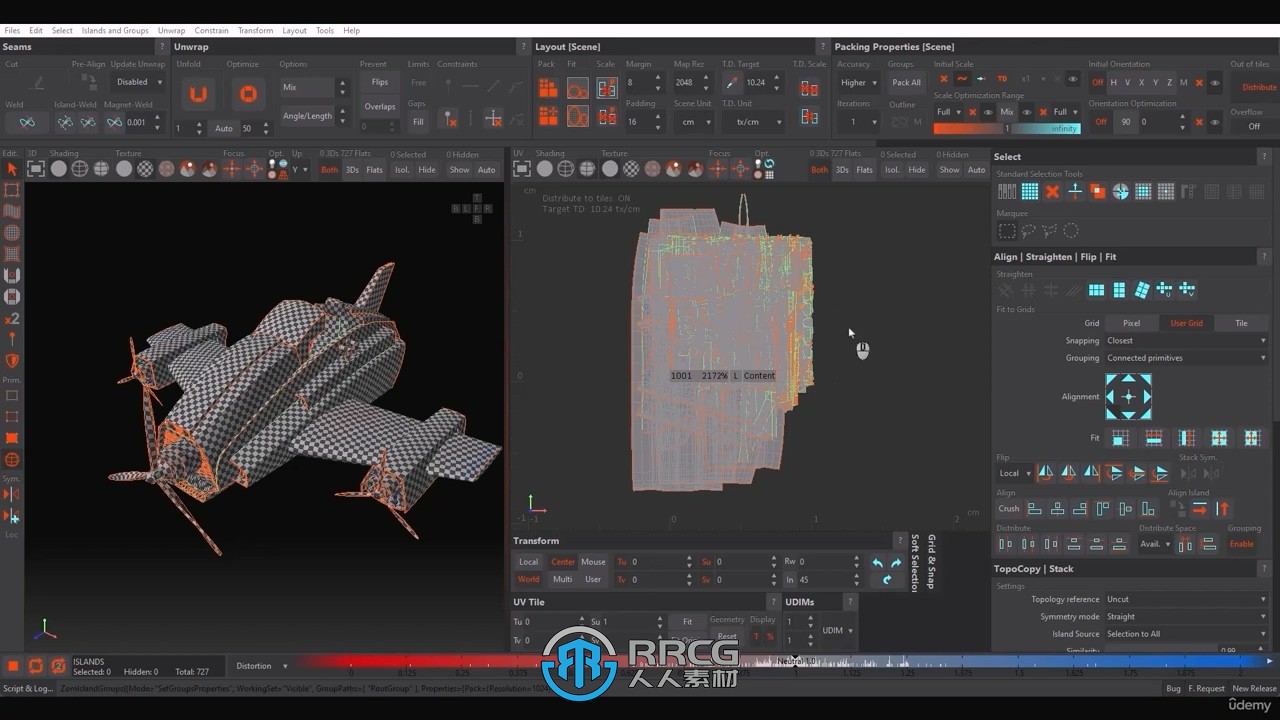Viewport: 1280px width, 720px height.
Task: Click the Crush align button
Action: [x=1009, y=509]
